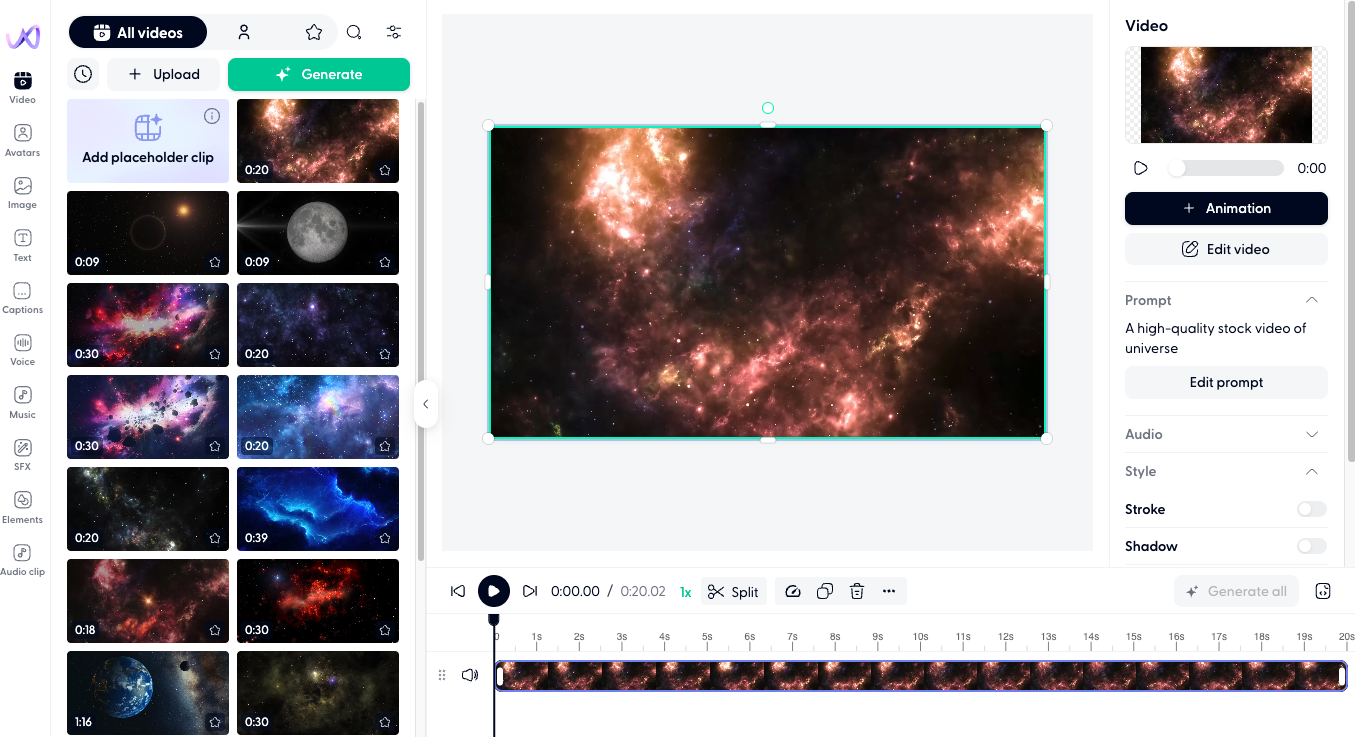Open the Captions panel
This screenshot has height=737, width=1355.
22,296
